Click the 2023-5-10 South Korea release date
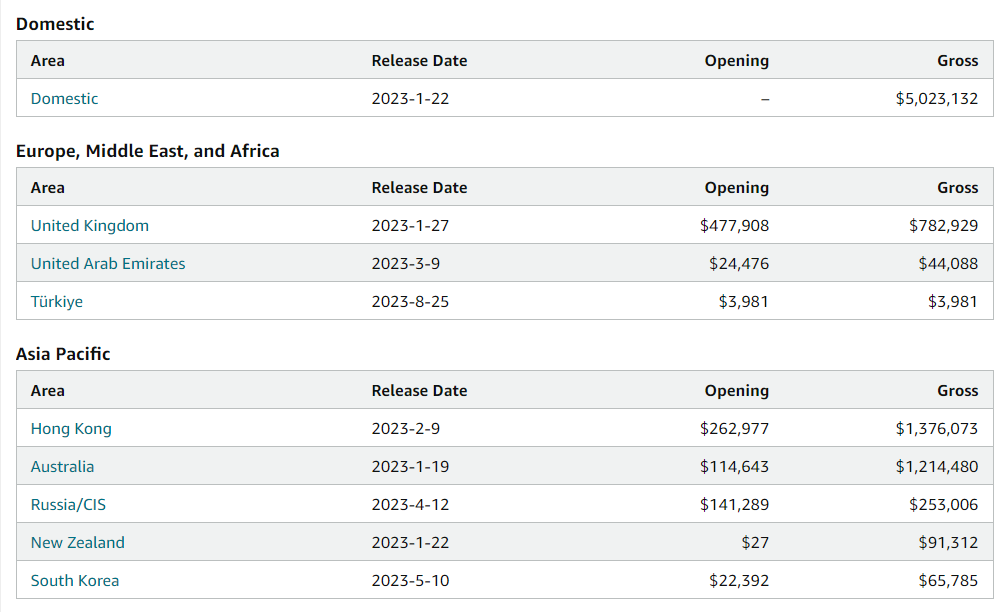The width and height of the screenshot is (1008, 612). coord(410,581)
